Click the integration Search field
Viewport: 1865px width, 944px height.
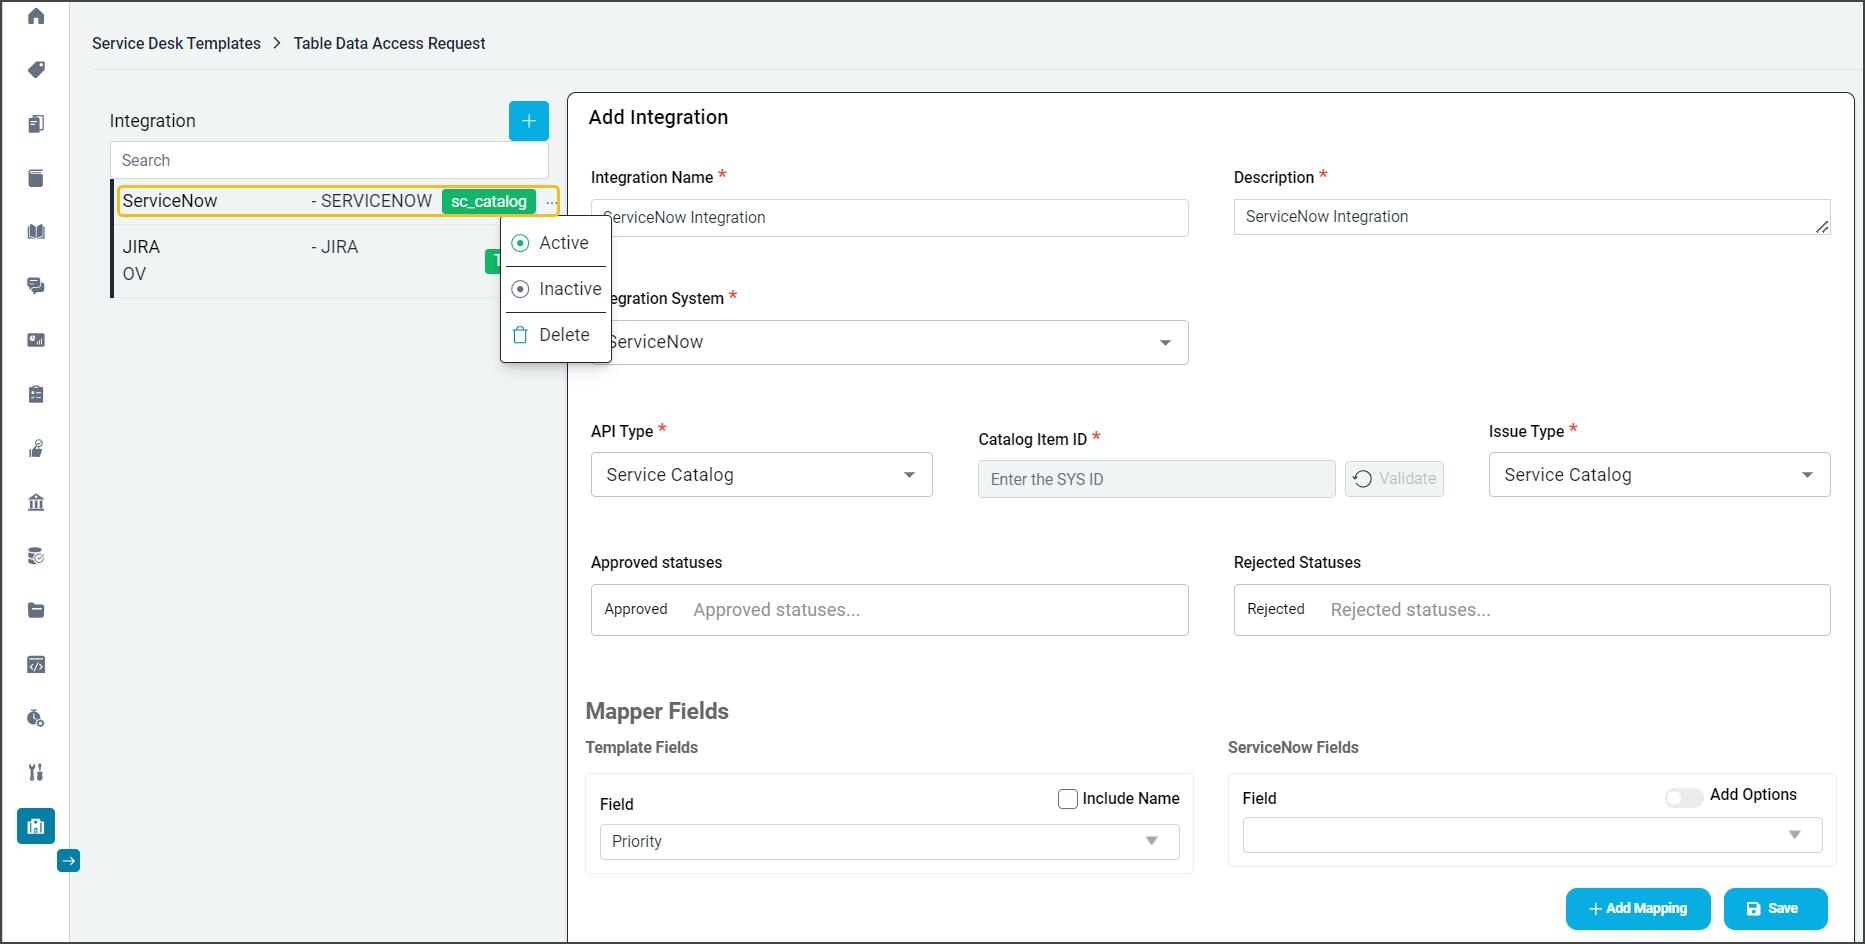329,160
